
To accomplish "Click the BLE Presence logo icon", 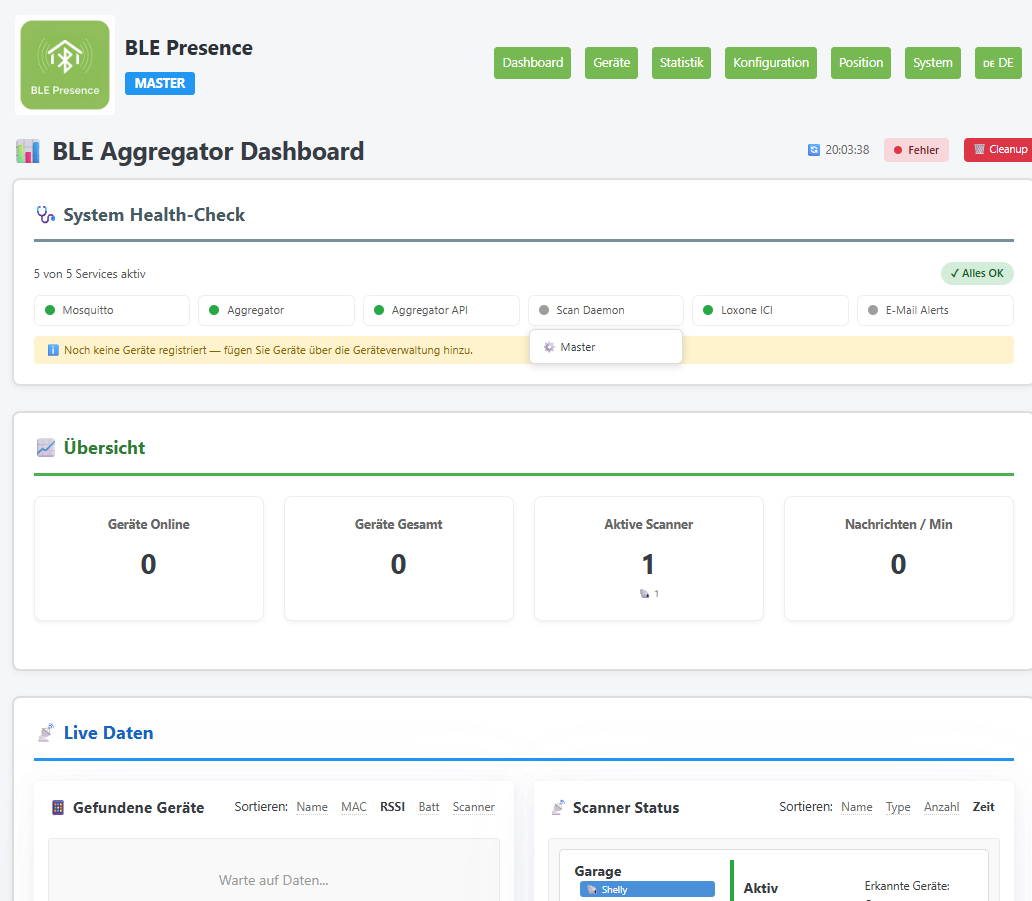I will click(65, 65).
